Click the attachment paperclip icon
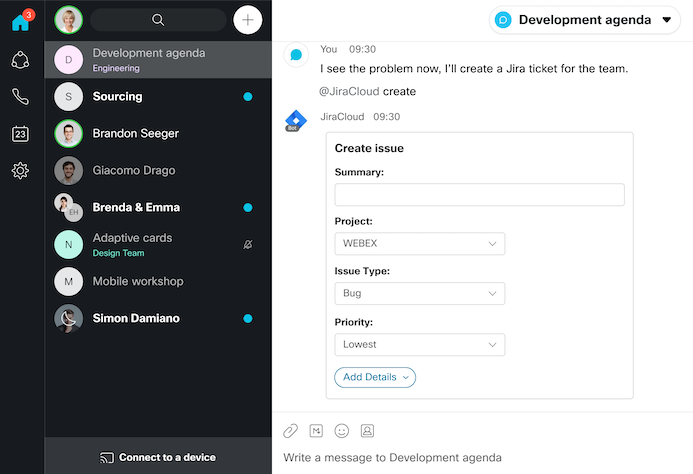 (290, 431)
